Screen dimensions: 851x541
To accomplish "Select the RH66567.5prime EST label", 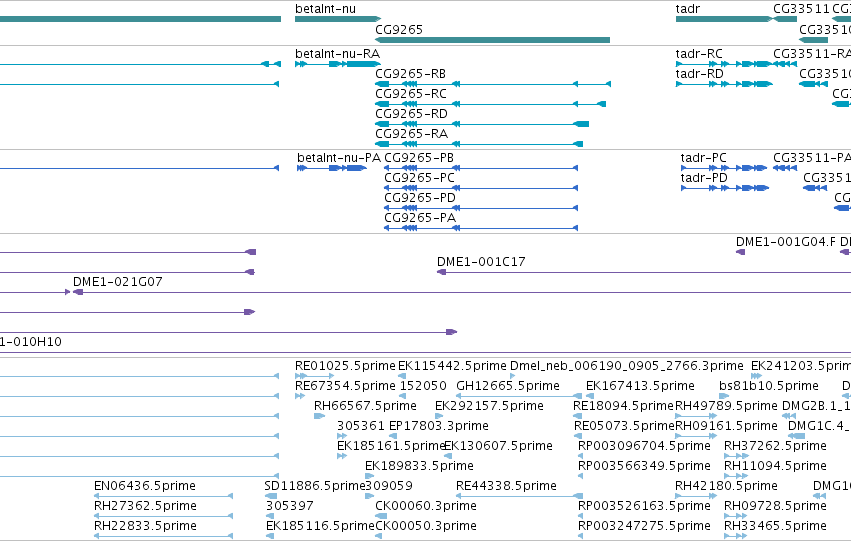I will [365, 406].
